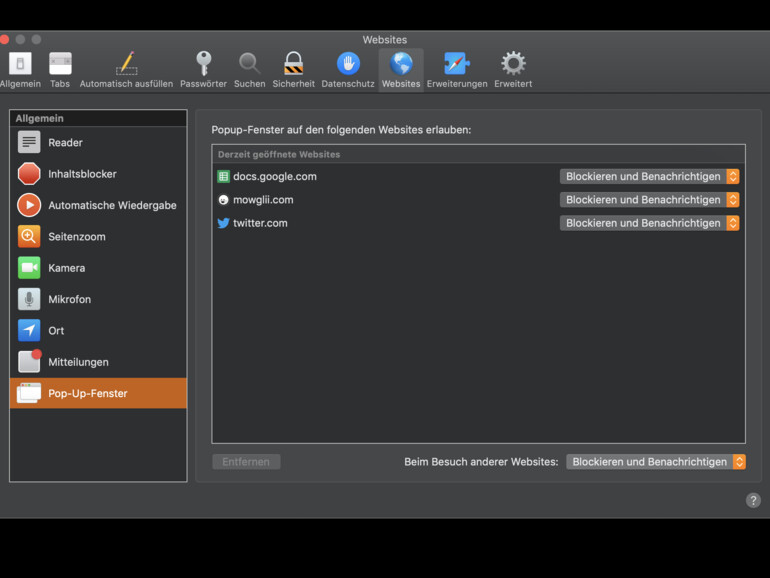This screenshot has width=770, height=578.
Task: Open the Erweitert gear icon
Action: coord(513,64)
